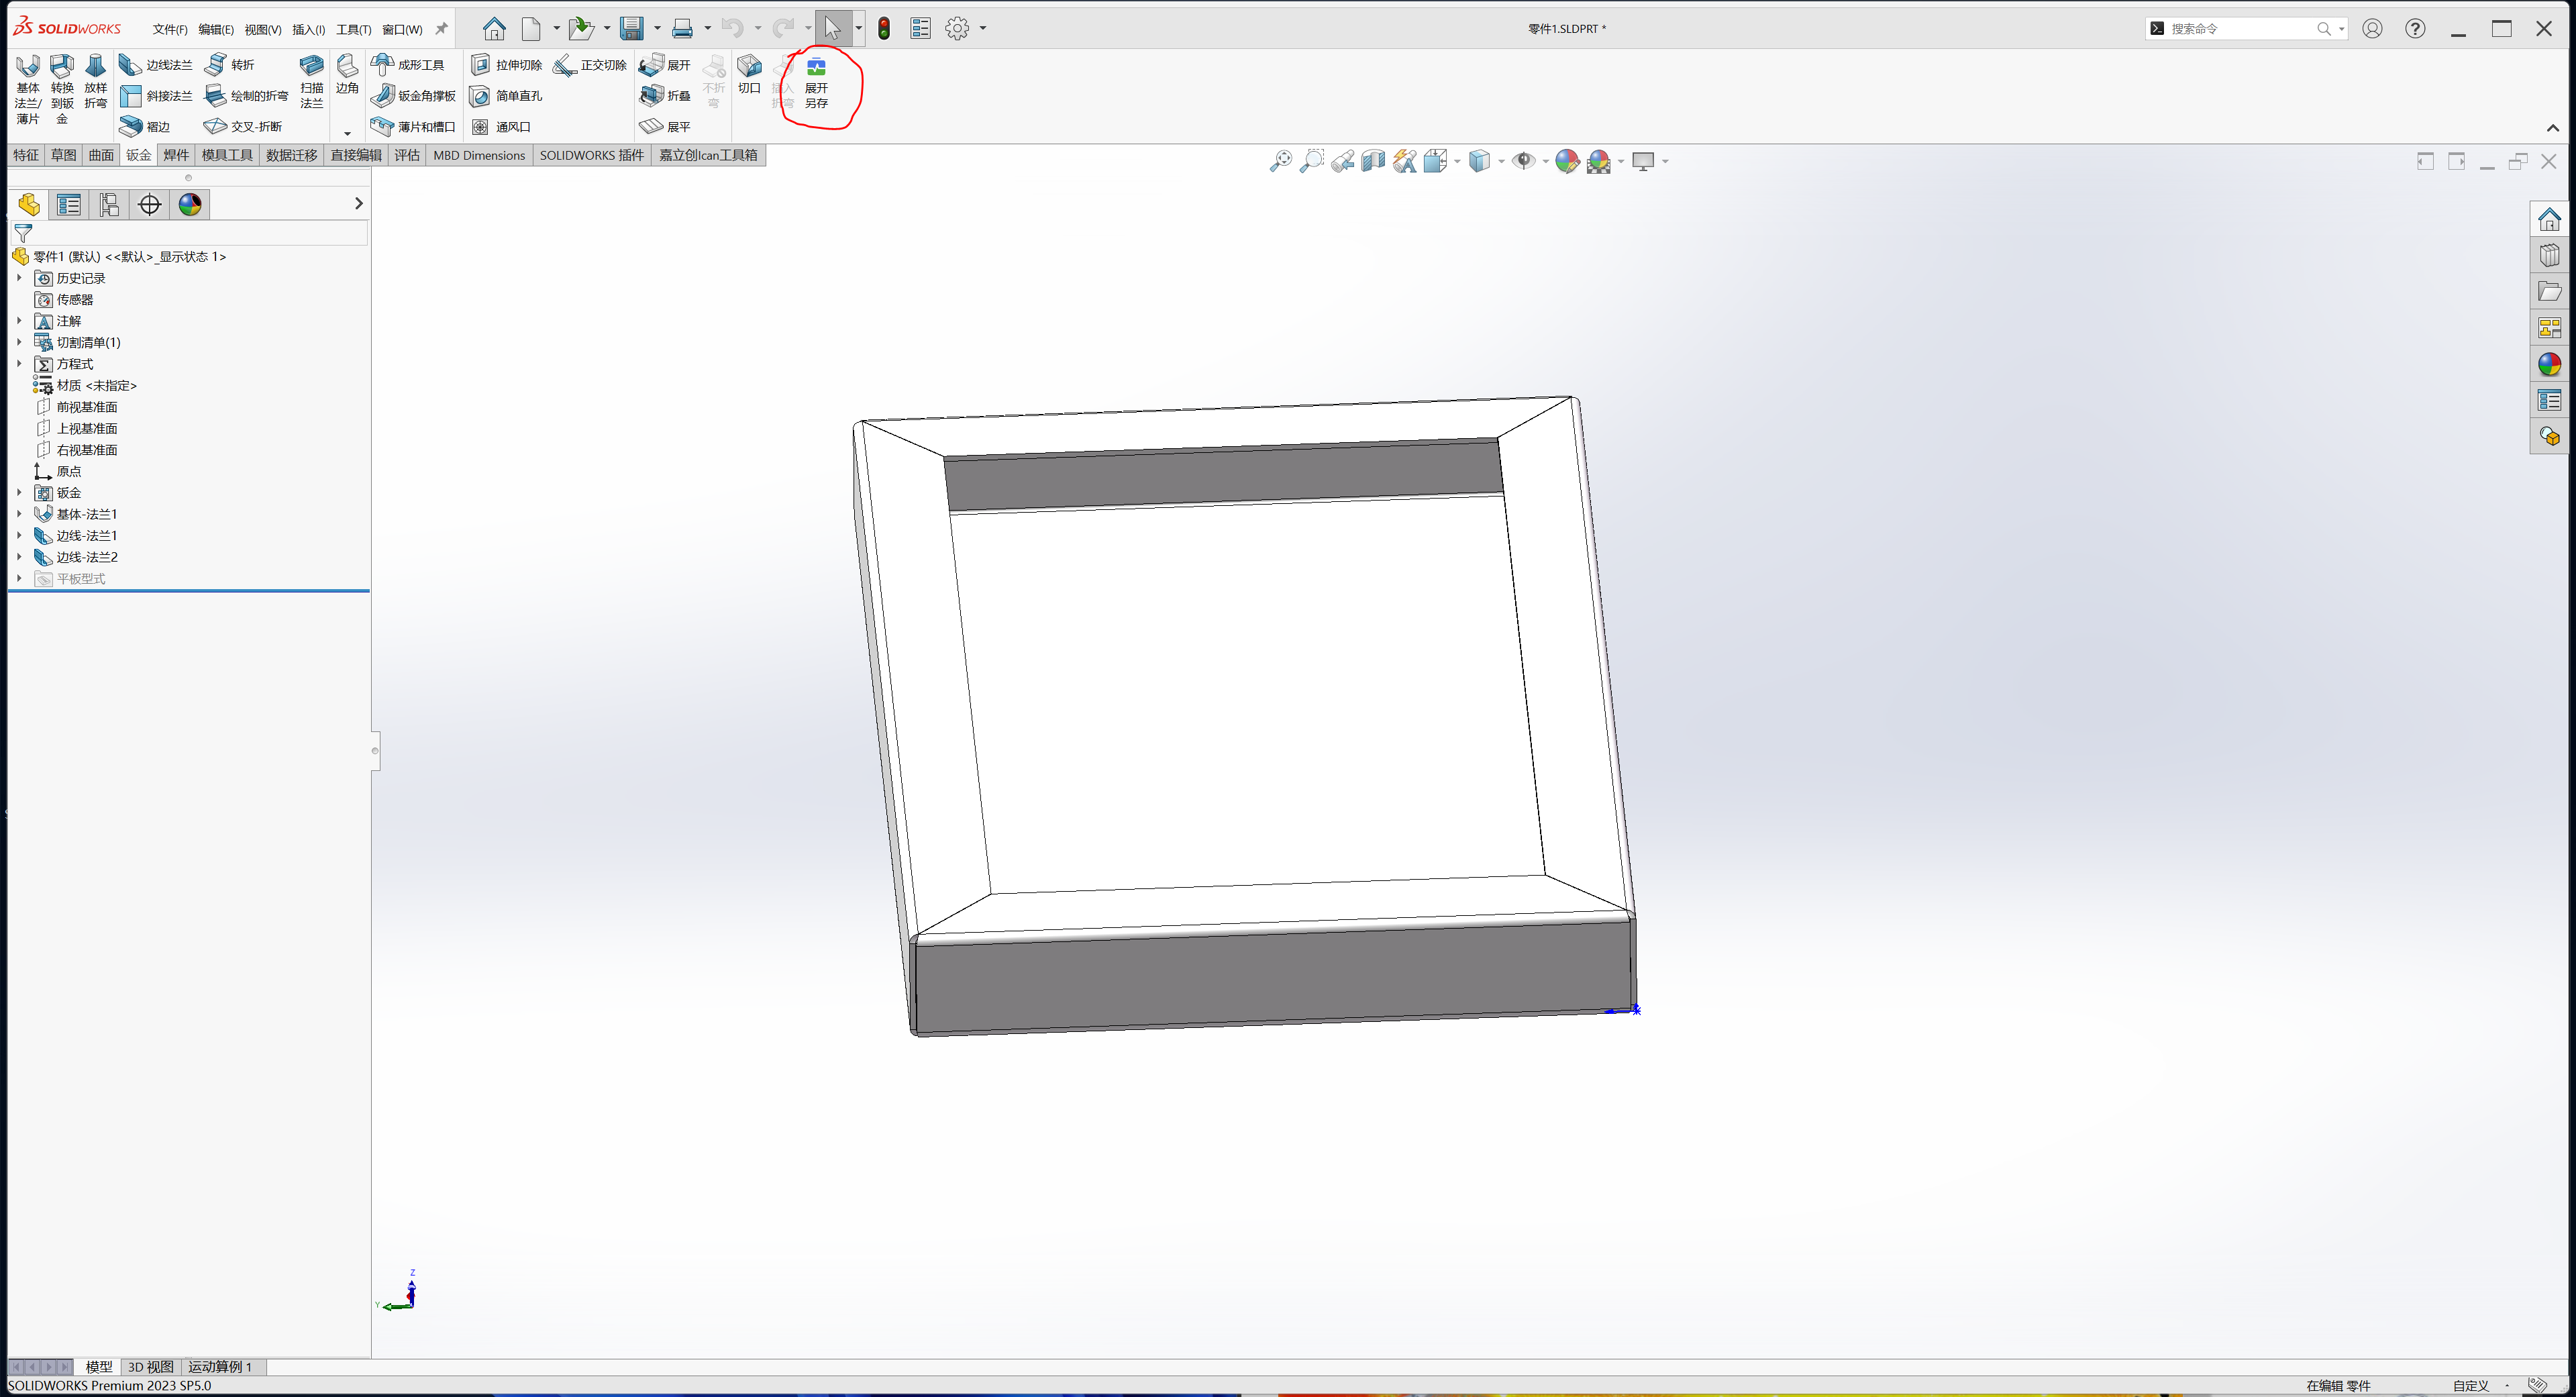Open the apply scene icon
Image resolution: width=2576 pixels, height=1397 pixels.
pos(1599,161)
